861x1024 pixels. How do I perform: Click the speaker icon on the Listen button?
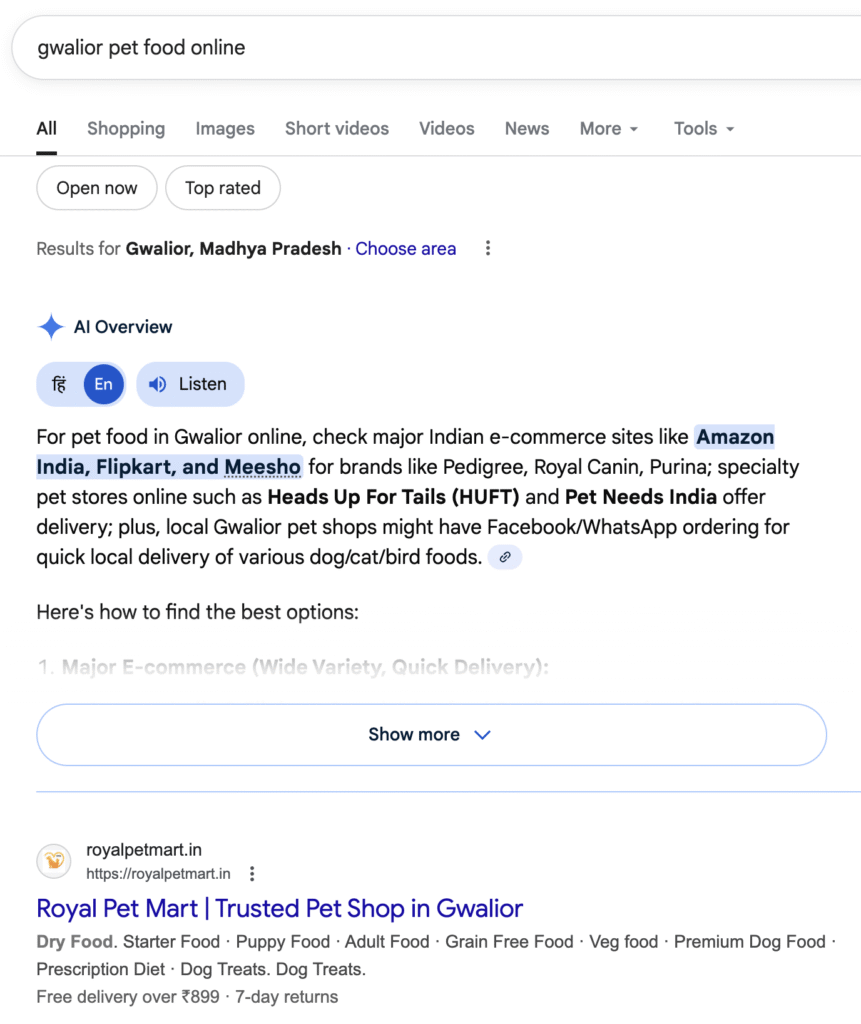point(157,384)
